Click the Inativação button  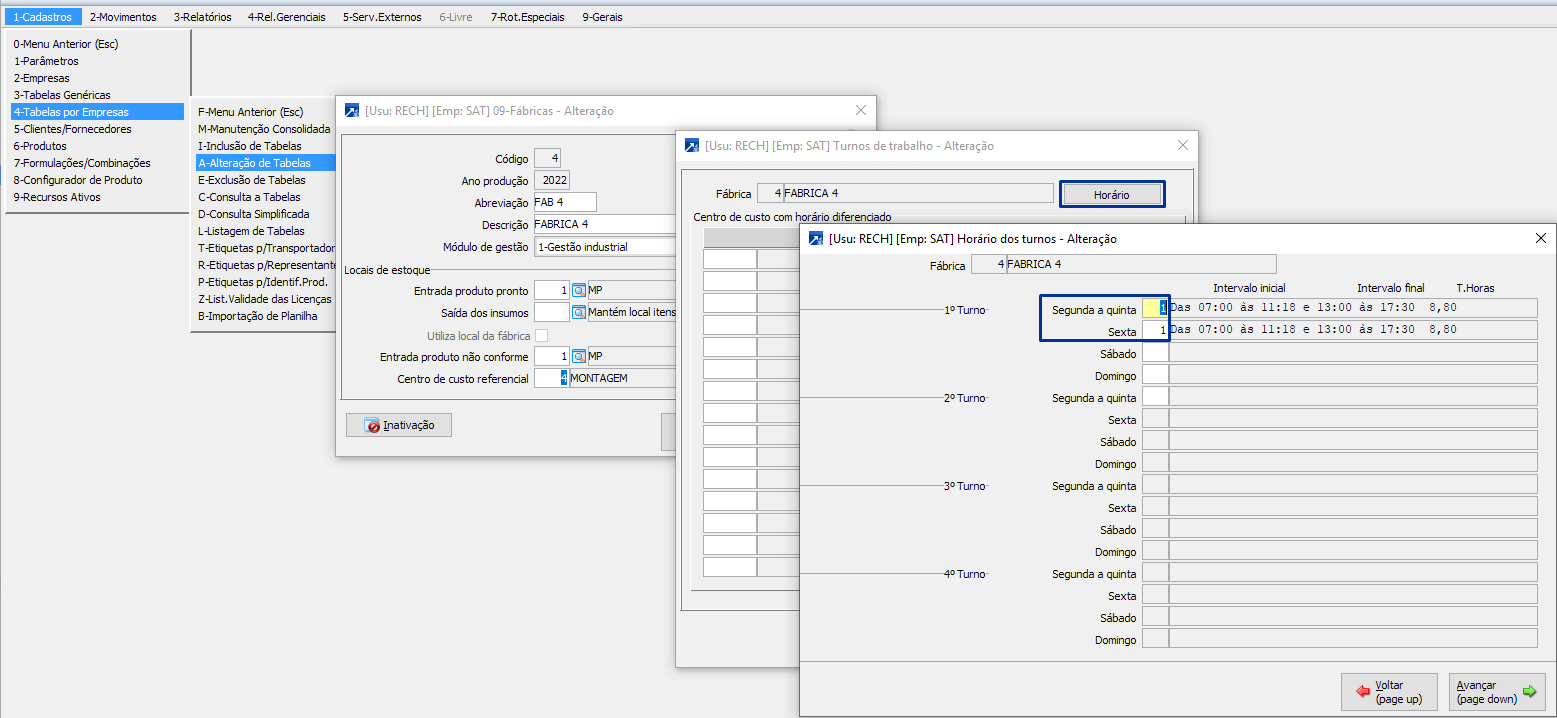(398, 425)
